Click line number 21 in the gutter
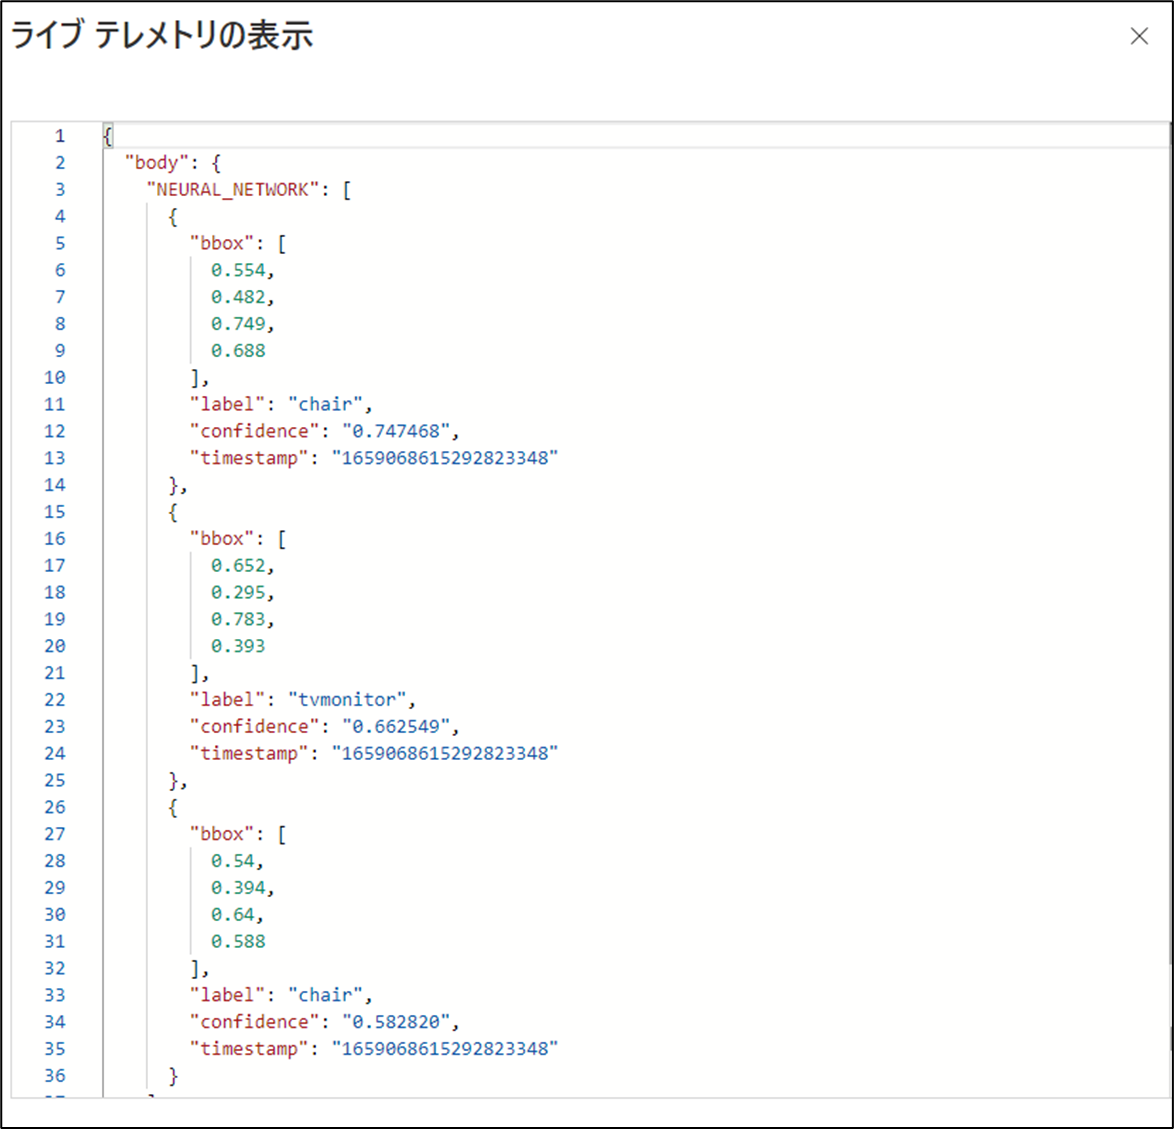The width and height of the screenshot is (1174, 1129). (55, 673)
